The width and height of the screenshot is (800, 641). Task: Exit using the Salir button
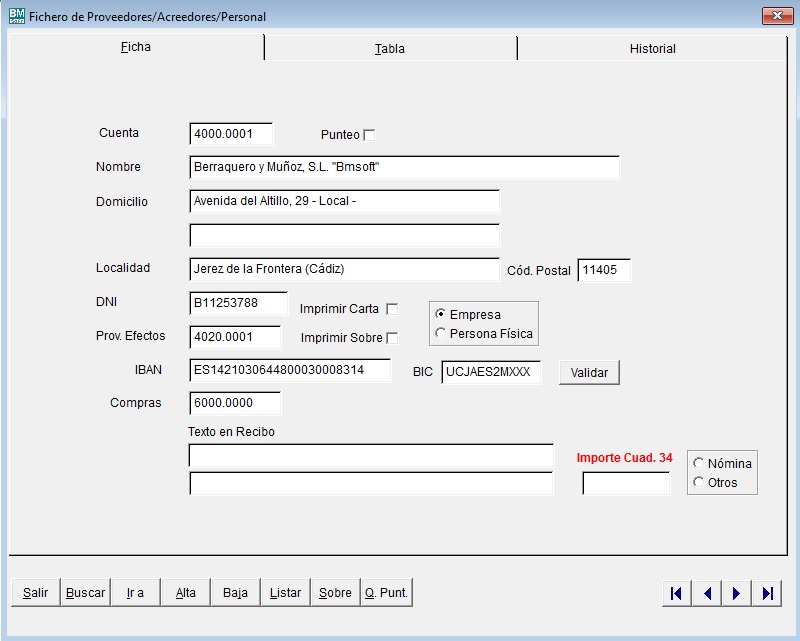[35, 593]
